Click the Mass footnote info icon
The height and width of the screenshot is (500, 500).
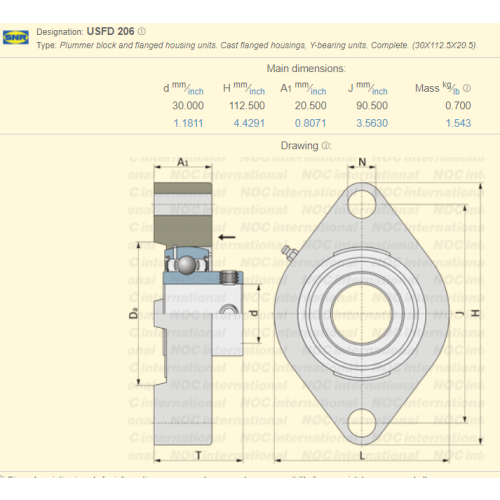pyautogui.click(x=467, y=88)
